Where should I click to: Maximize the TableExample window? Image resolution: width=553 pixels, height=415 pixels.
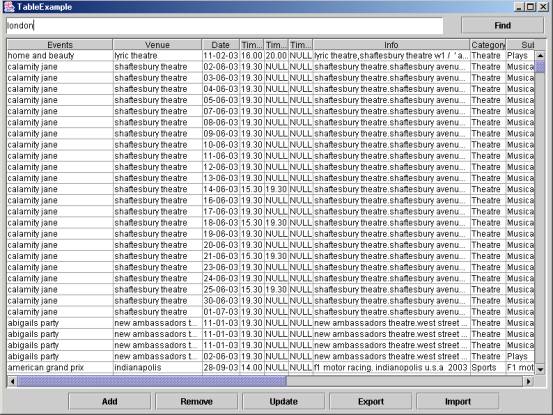point(530,7)
